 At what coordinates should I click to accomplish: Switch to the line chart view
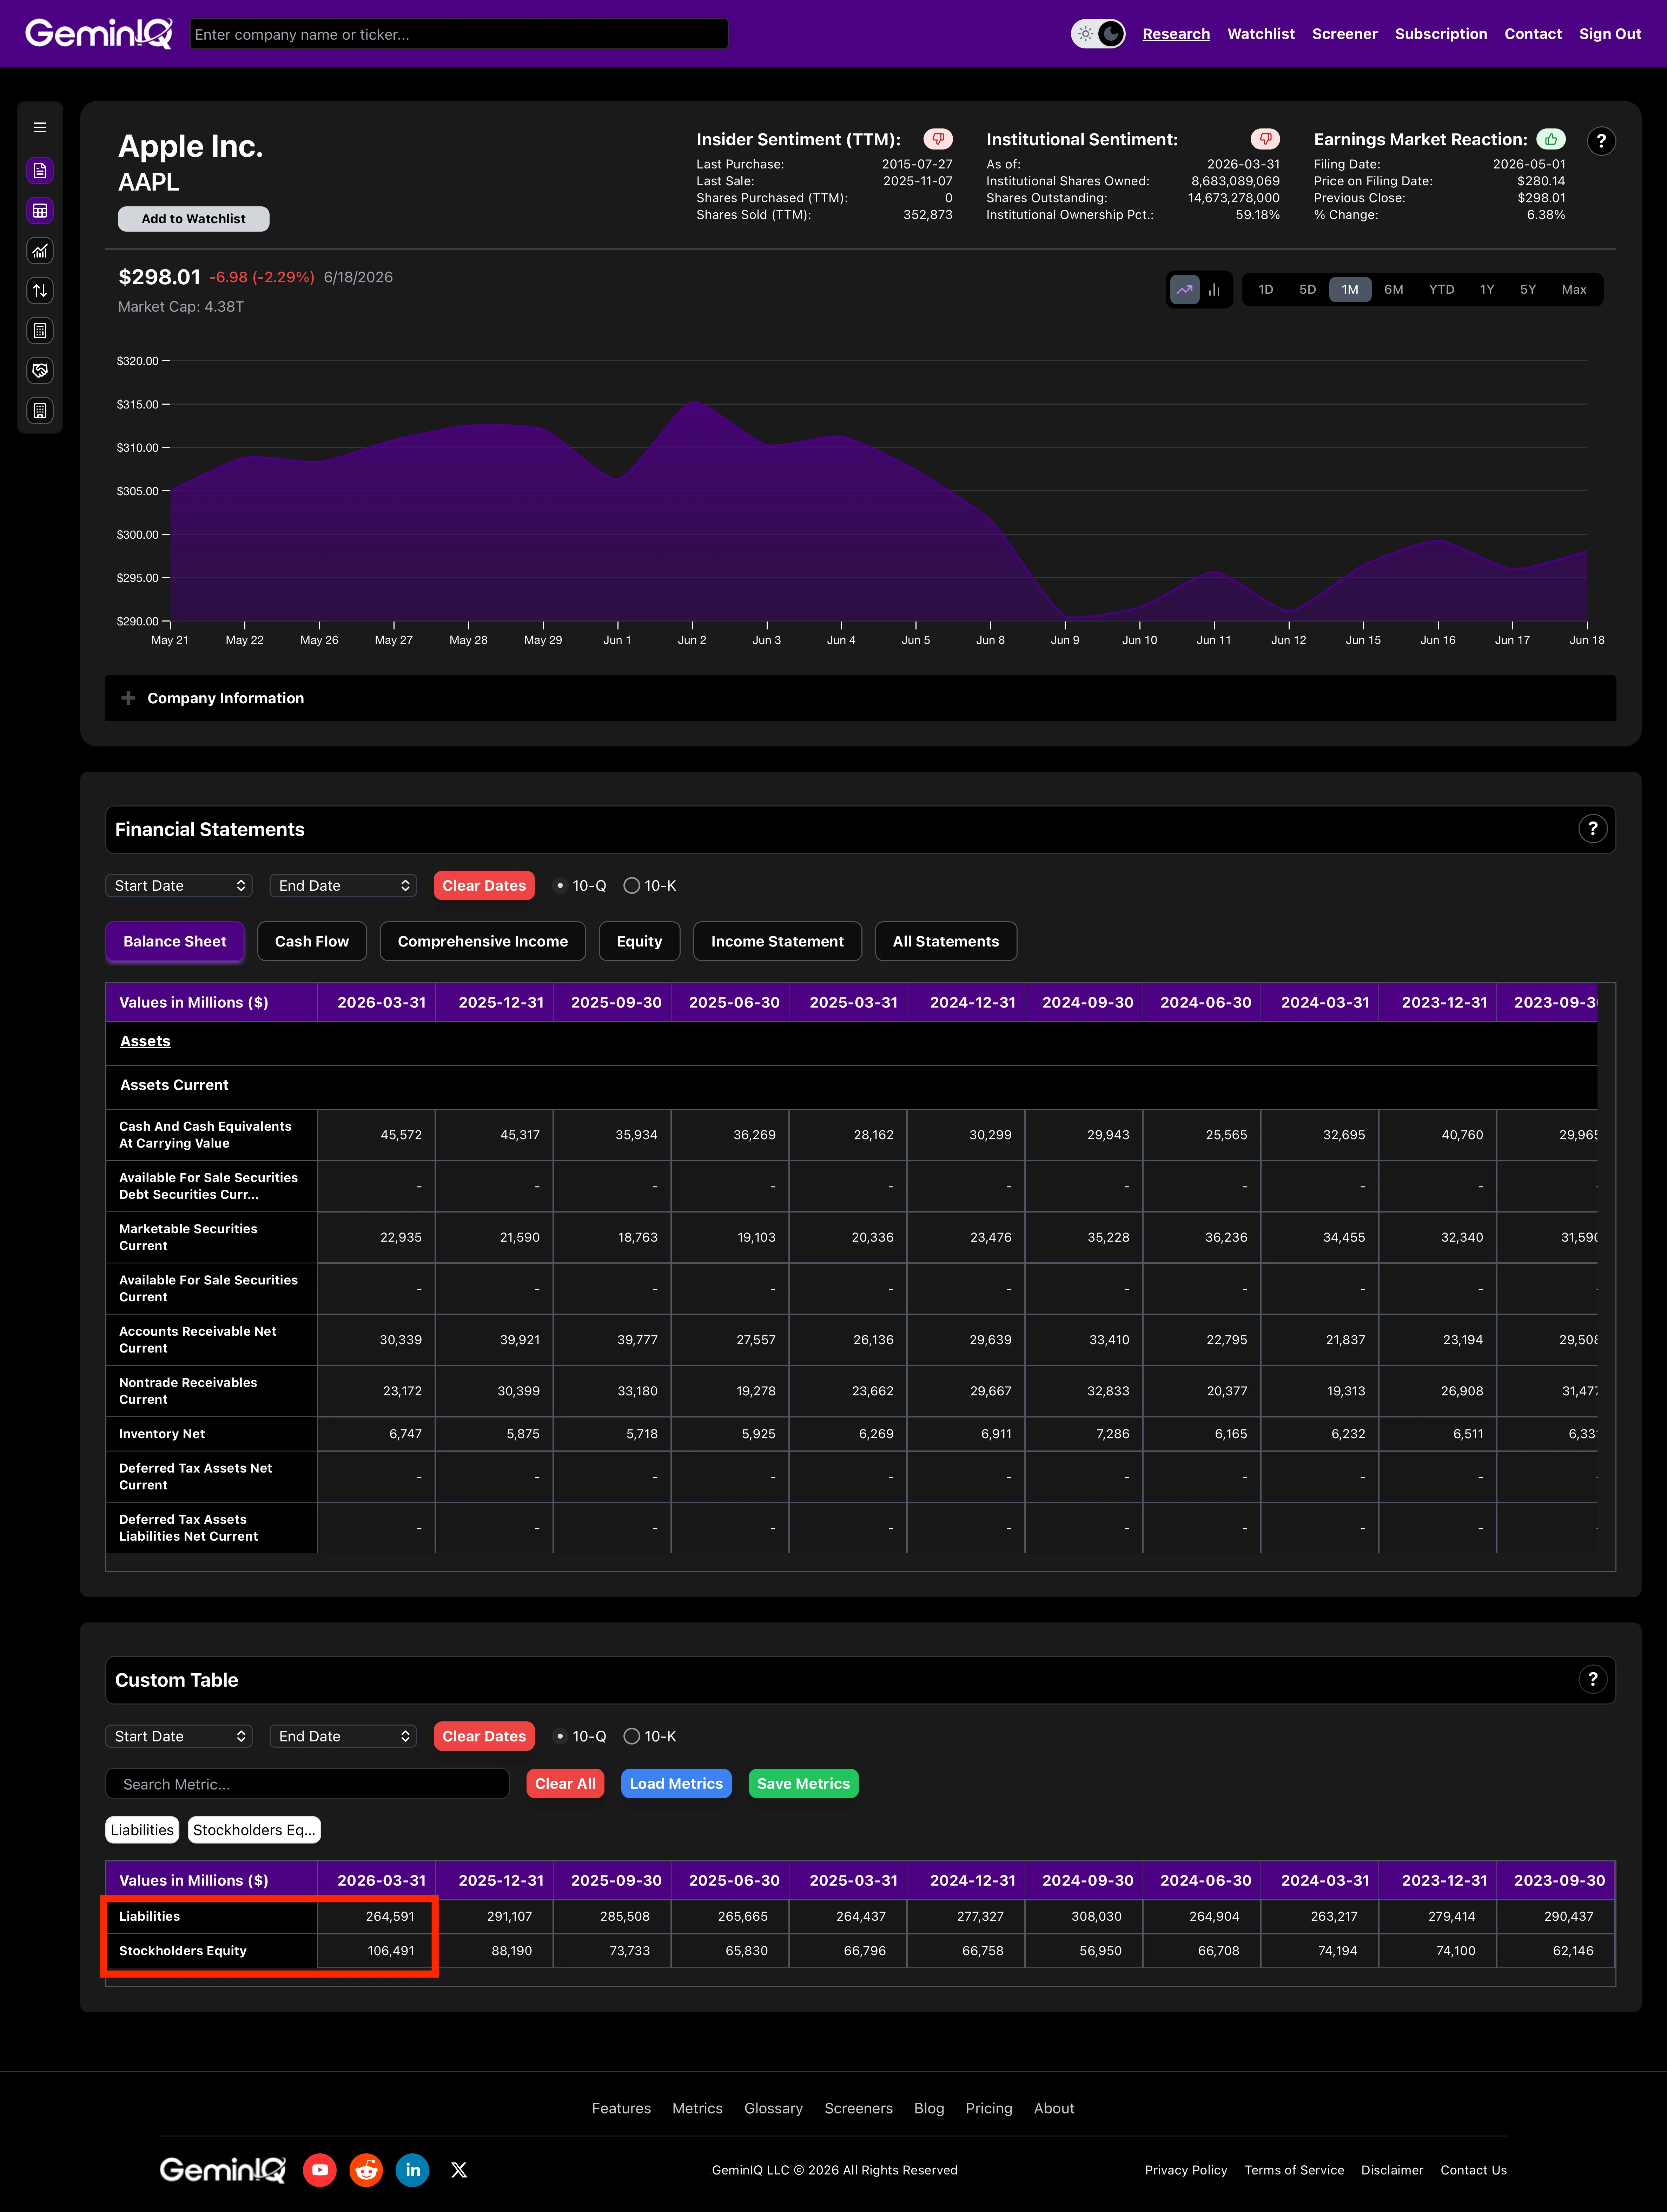click(x=1185, y=290)
